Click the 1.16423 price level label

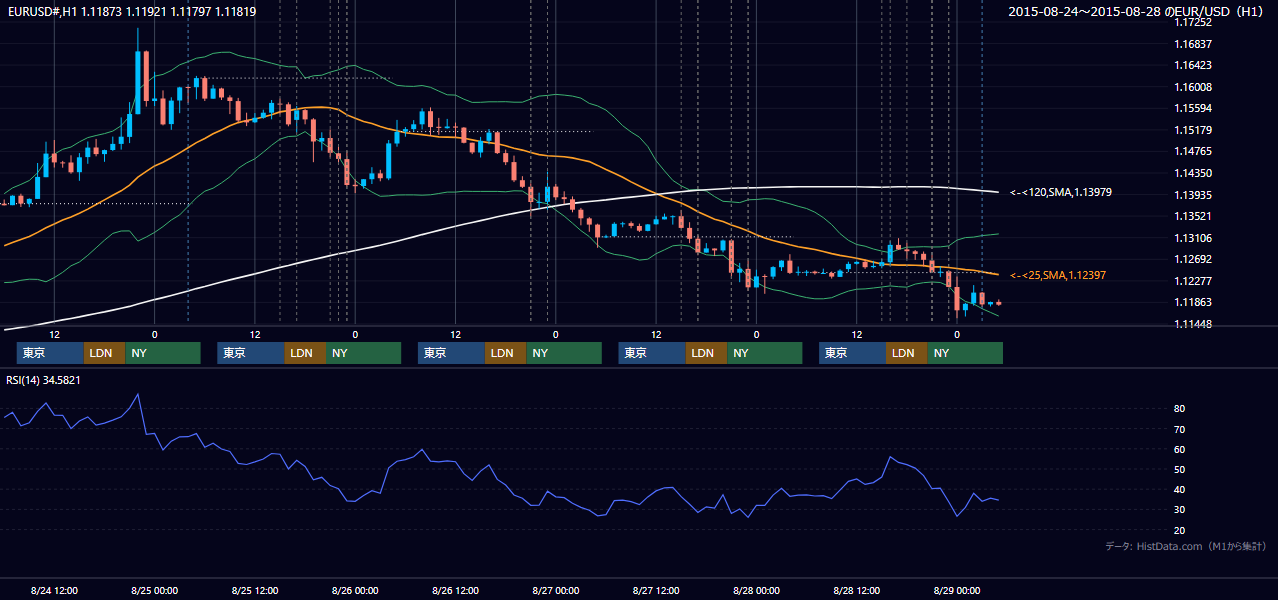point(1193,65)
